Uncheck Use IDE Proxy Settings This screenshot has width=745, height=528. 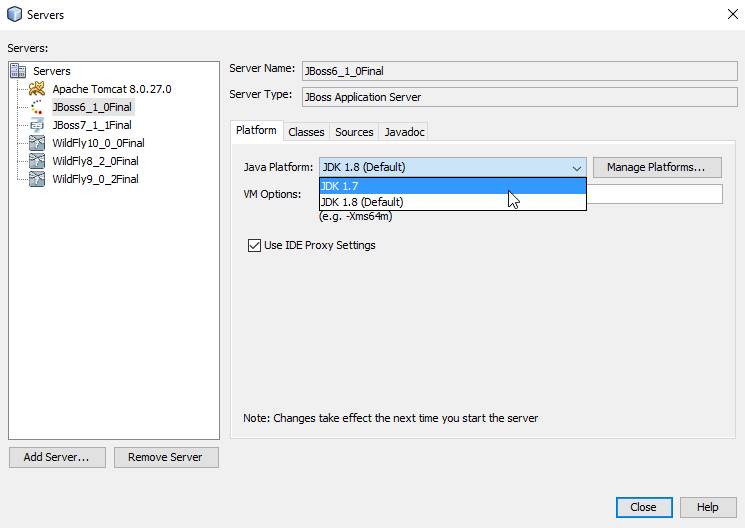click(x=254, y=245)
